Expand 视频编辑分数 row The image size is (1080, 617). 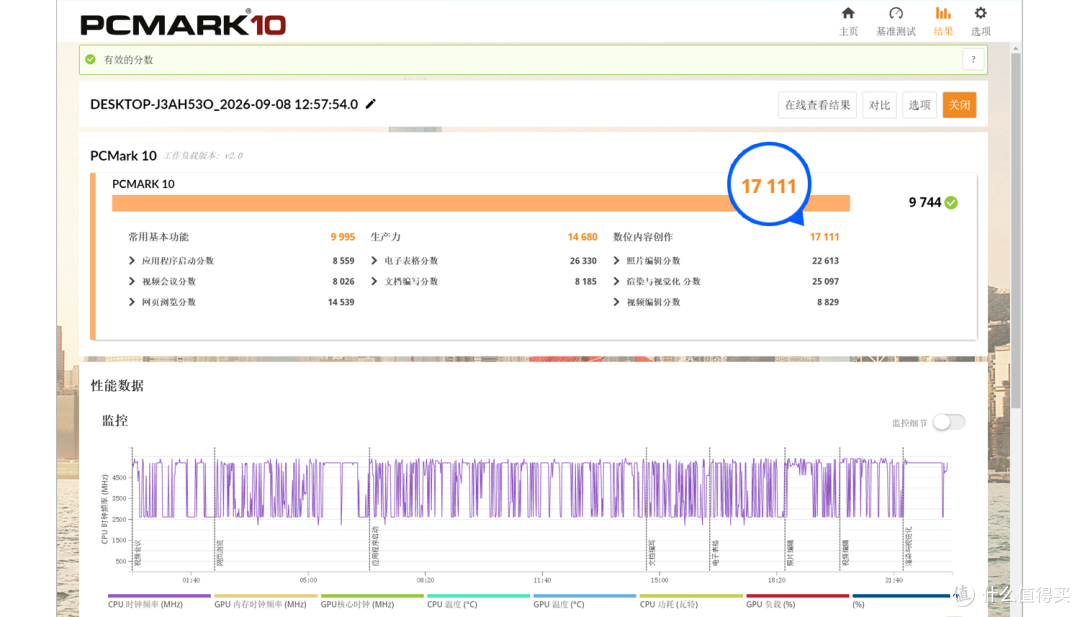(x=616, y=302)
